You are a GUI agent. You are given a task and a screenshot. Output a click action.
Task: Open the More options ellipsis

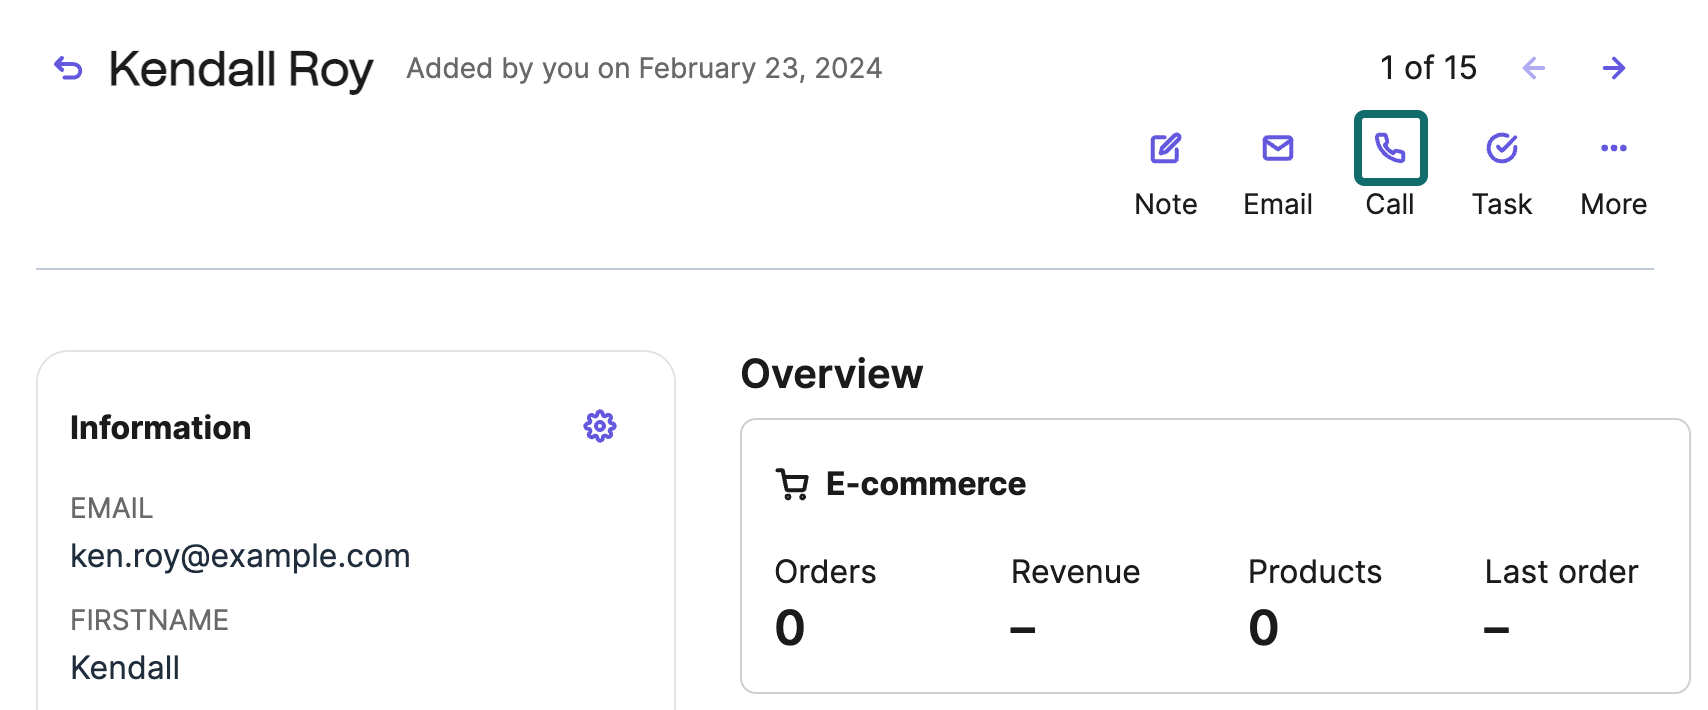click(1613, 149)
